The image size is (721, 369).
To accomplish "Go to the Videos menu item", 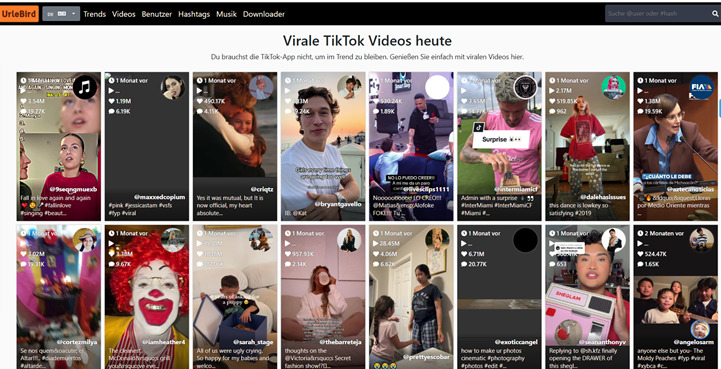I will (x=124, y=14).
